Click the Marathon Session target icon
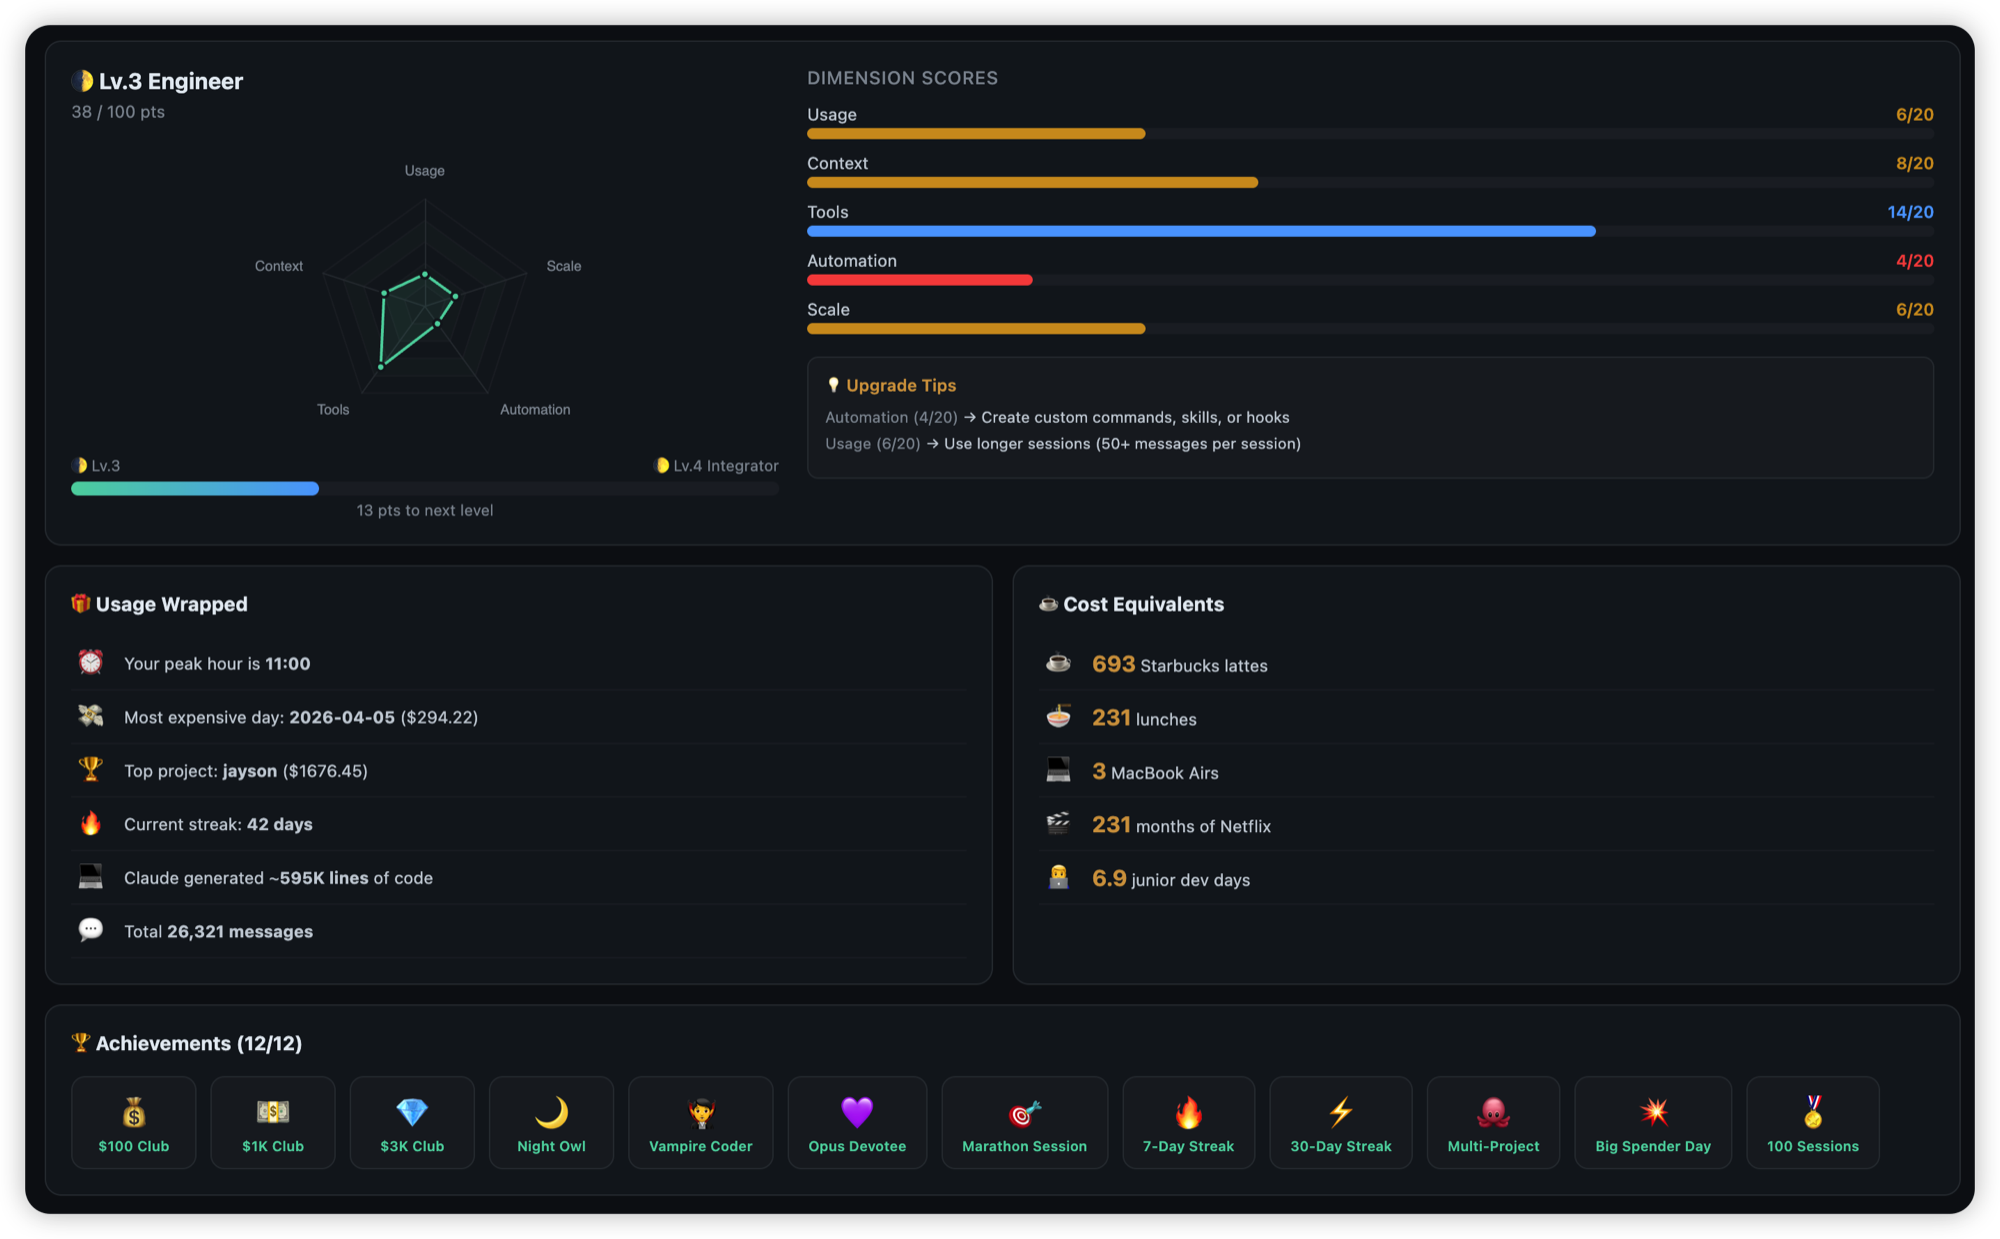 [1025, 1112]
